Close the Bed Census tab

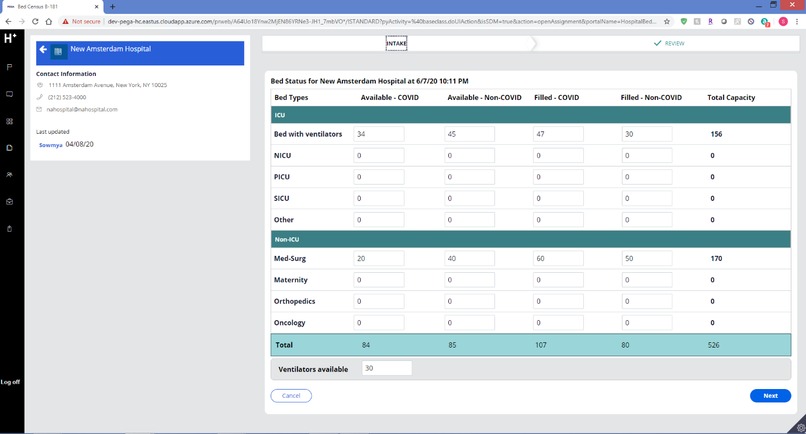pos(96,7)
